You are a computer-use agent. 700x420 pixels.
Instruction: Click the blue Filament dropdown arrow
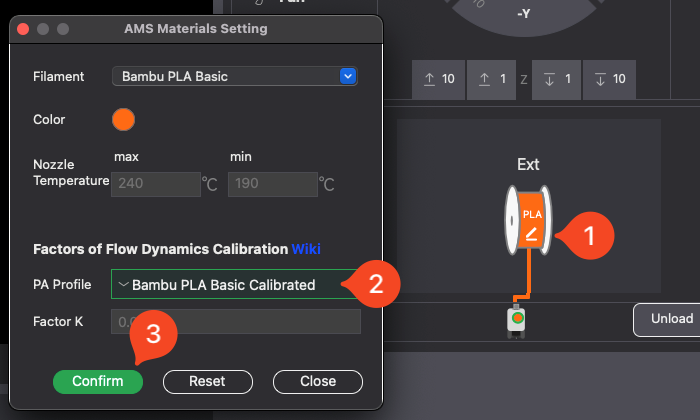click(348, 76)
